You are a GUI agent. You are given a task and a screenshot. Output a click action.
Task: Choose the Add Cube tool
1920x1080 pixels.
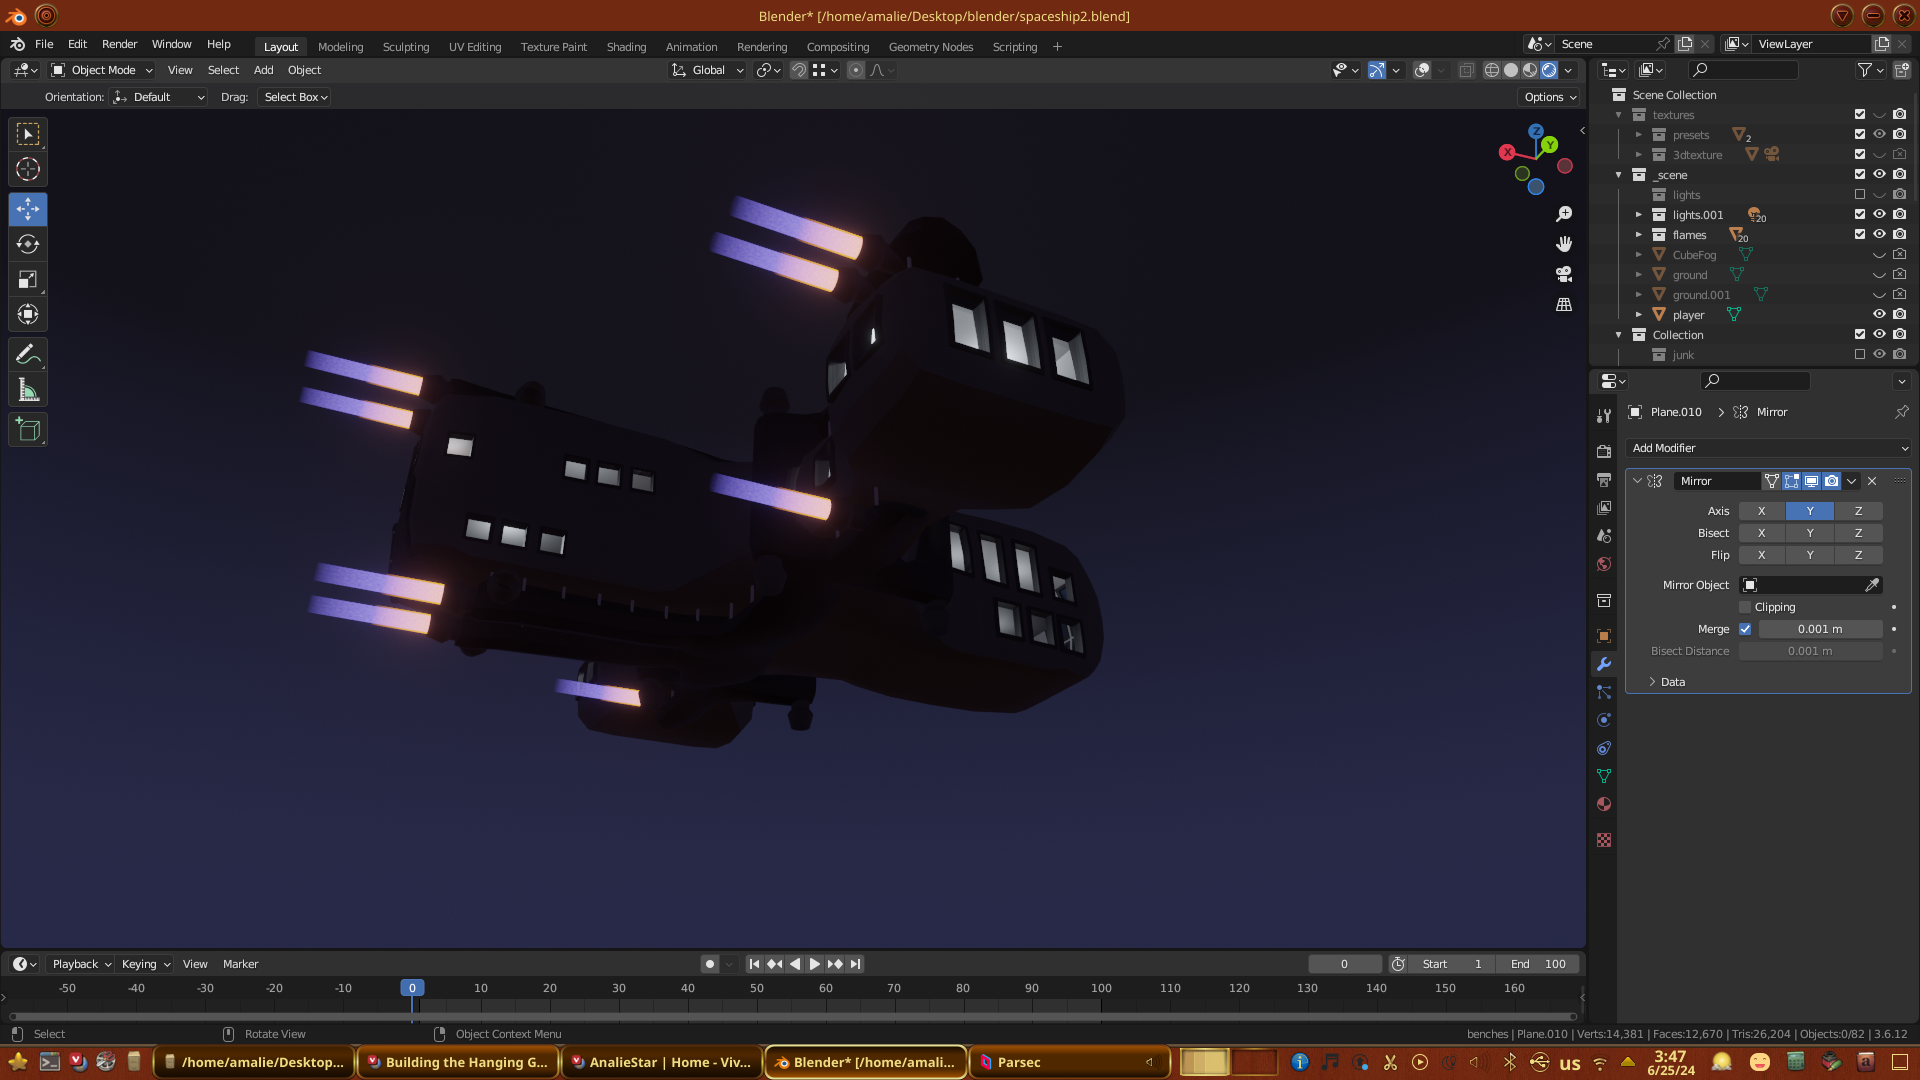28,431
